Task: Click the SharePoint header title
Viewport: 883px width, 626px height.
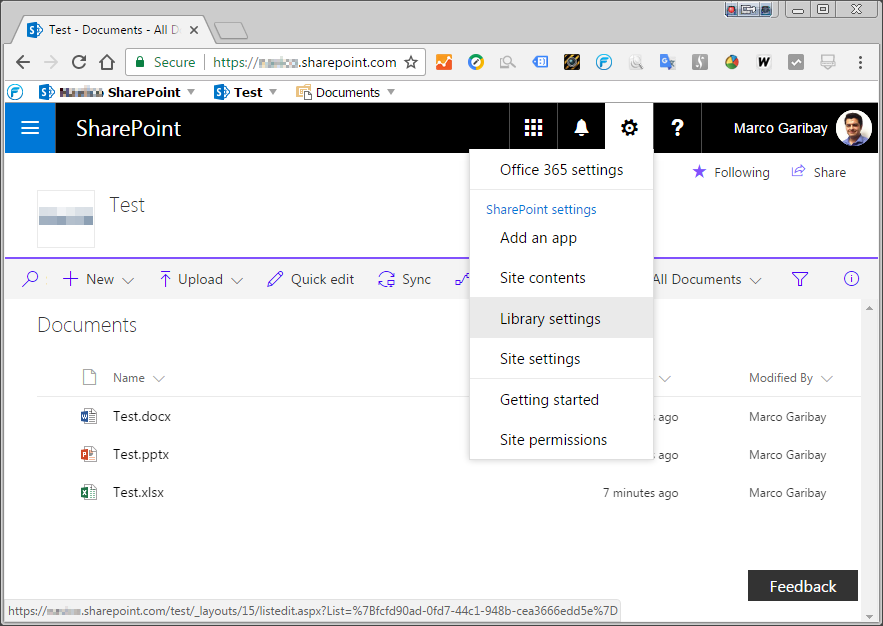Action: click(x=128, y=128)
